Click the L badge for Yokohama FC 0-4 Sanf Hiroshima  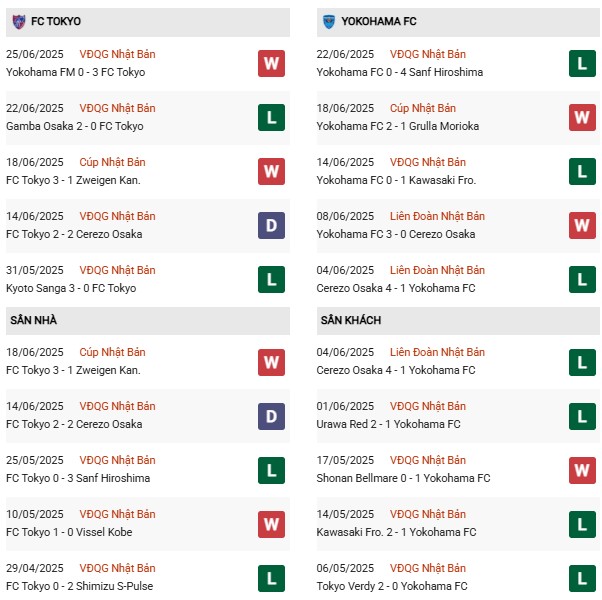[x=582, y=63]
